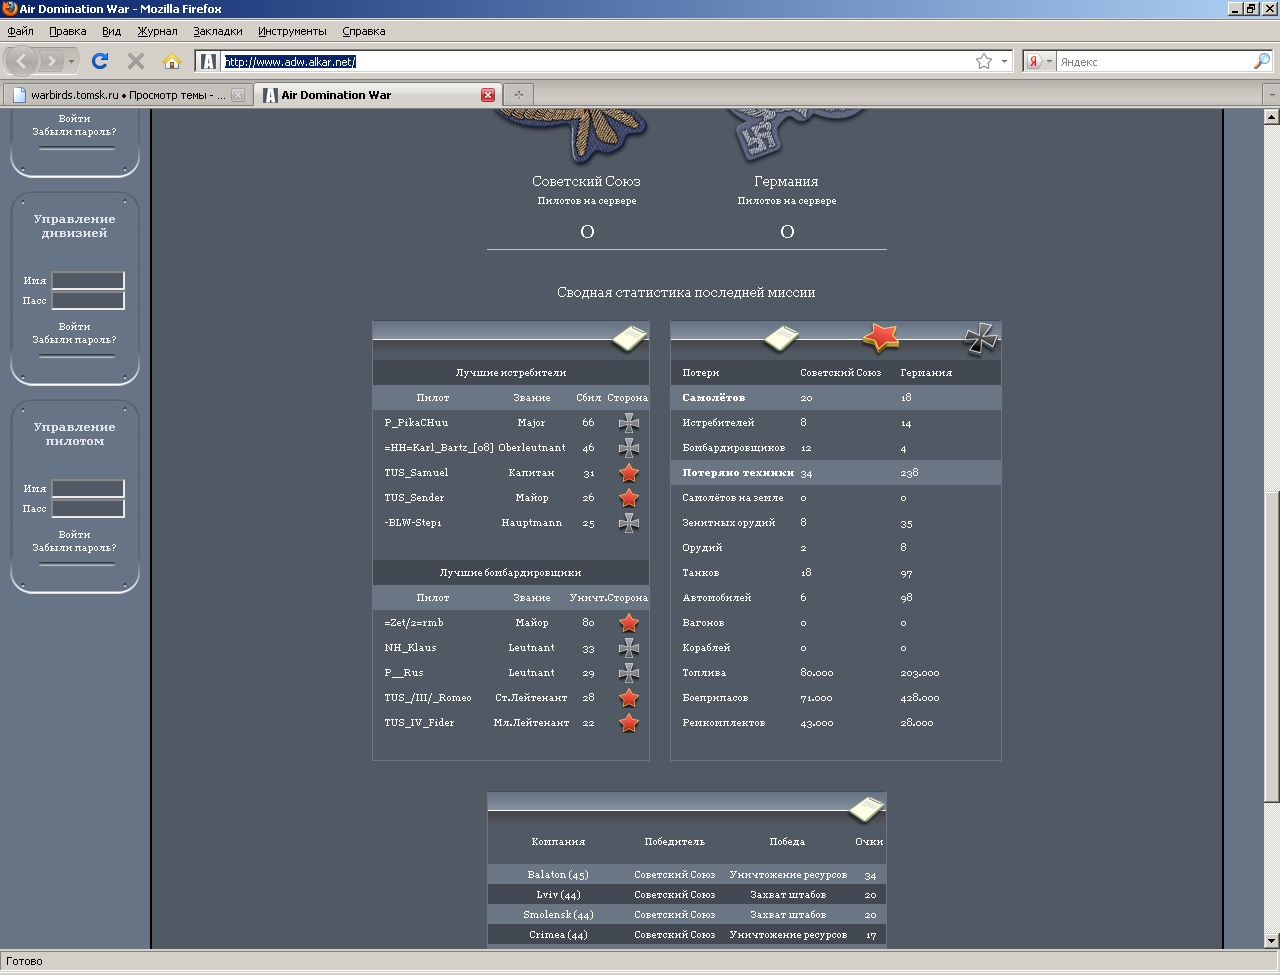1280x975 pixels.
Task: Click the Имя field in Управление пилотом
Action: point(88,488)
